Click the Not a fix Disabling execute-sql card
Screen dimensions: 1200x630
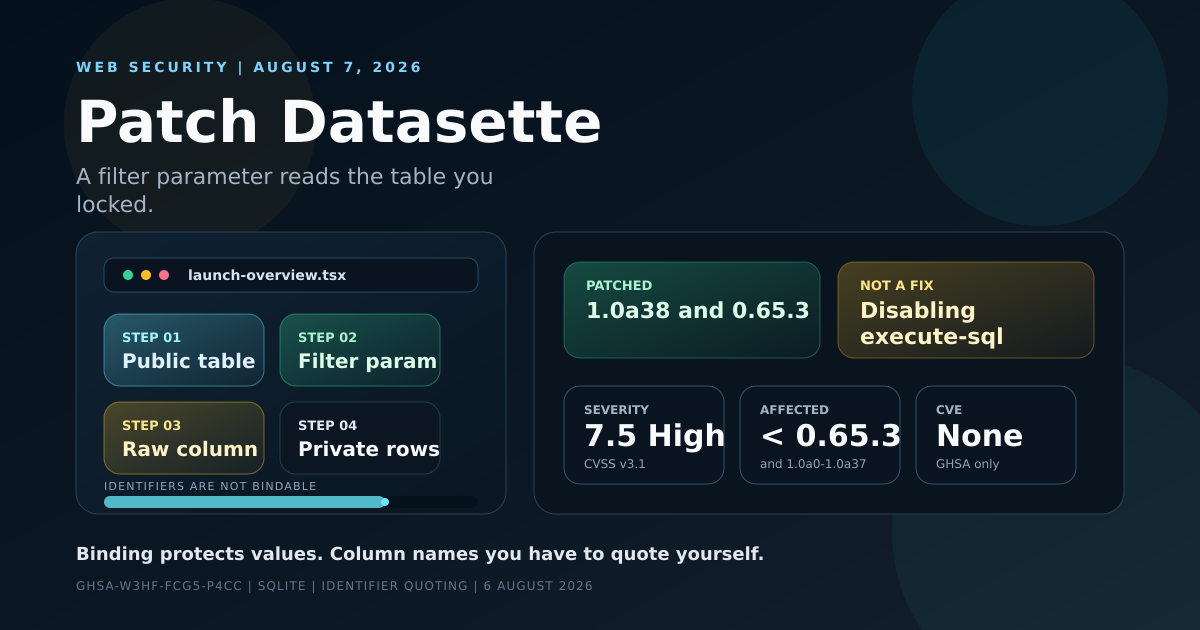(966, 310)
